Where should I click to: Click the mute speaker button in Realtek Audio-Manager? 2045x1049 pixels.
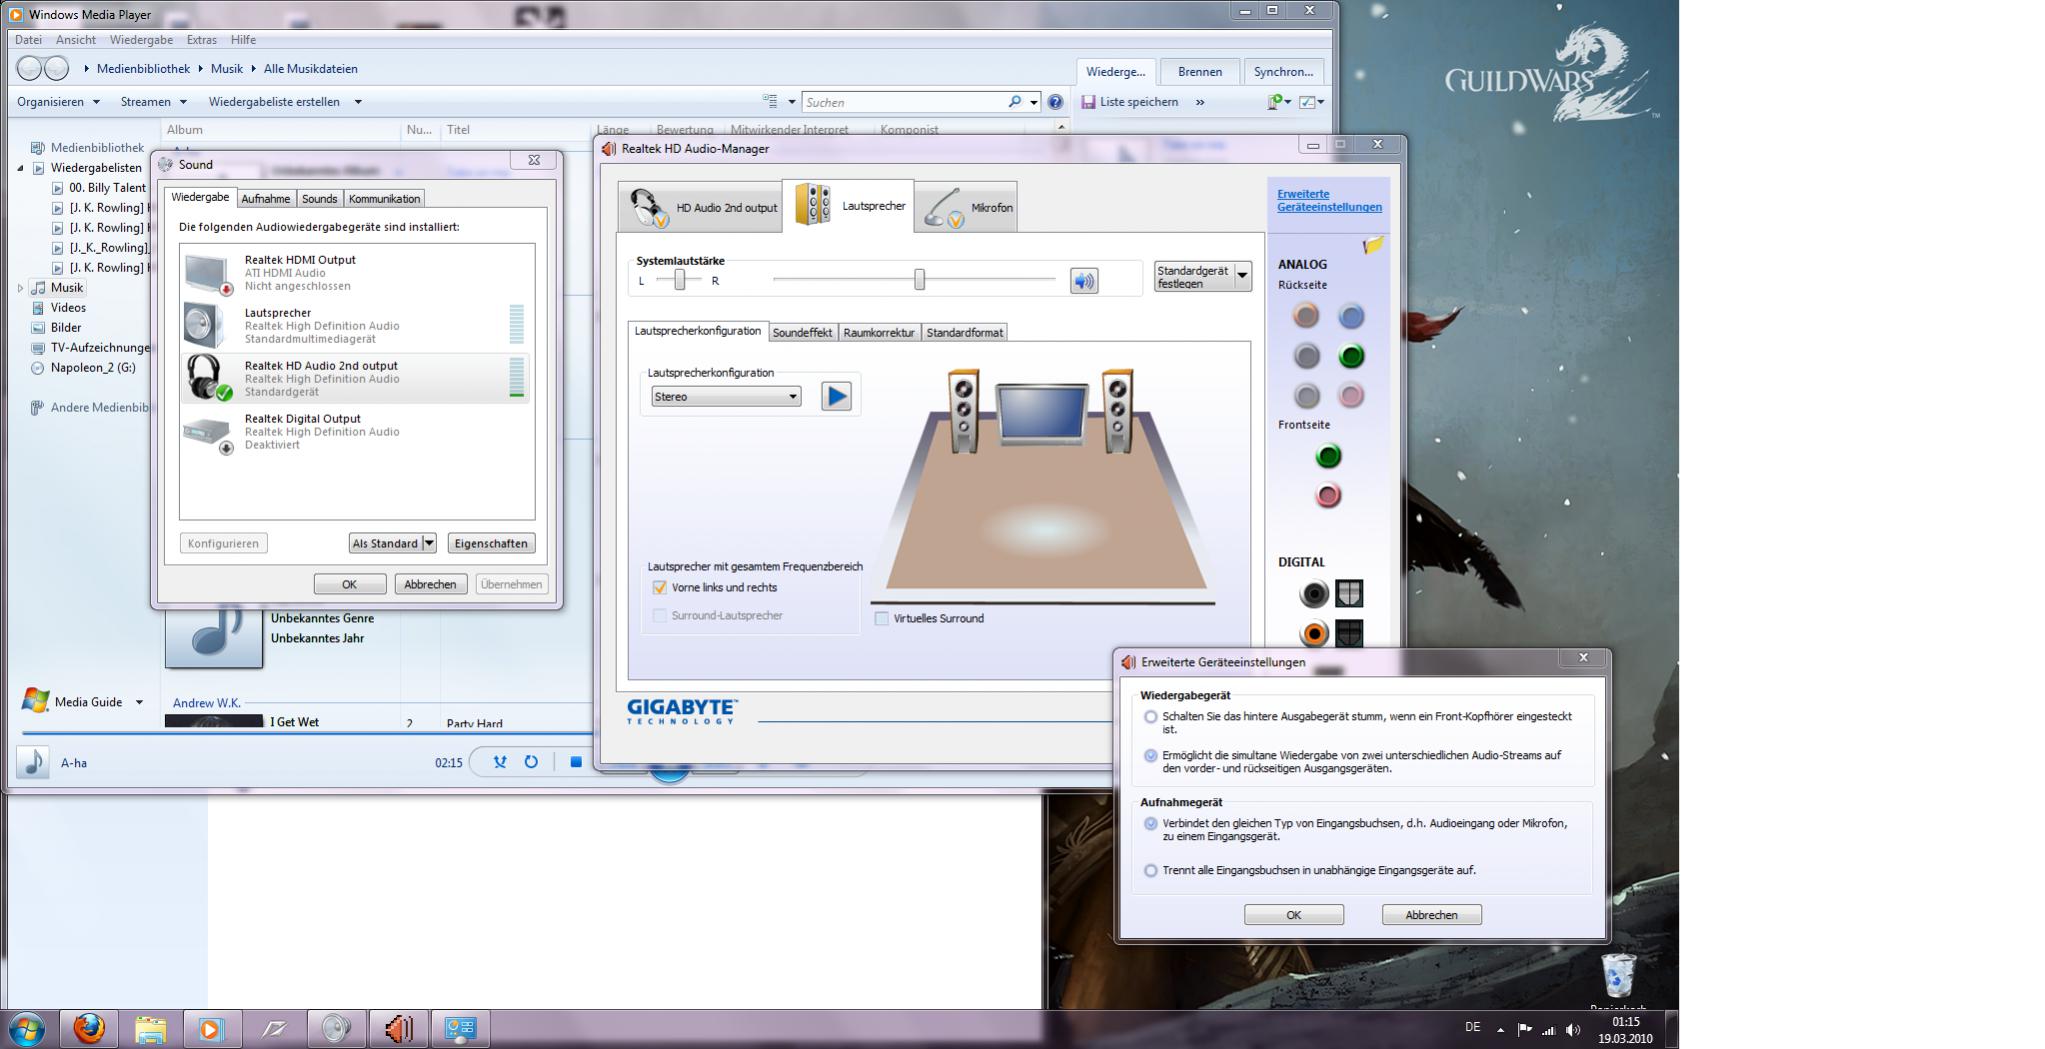click(x=1084, y=281)
